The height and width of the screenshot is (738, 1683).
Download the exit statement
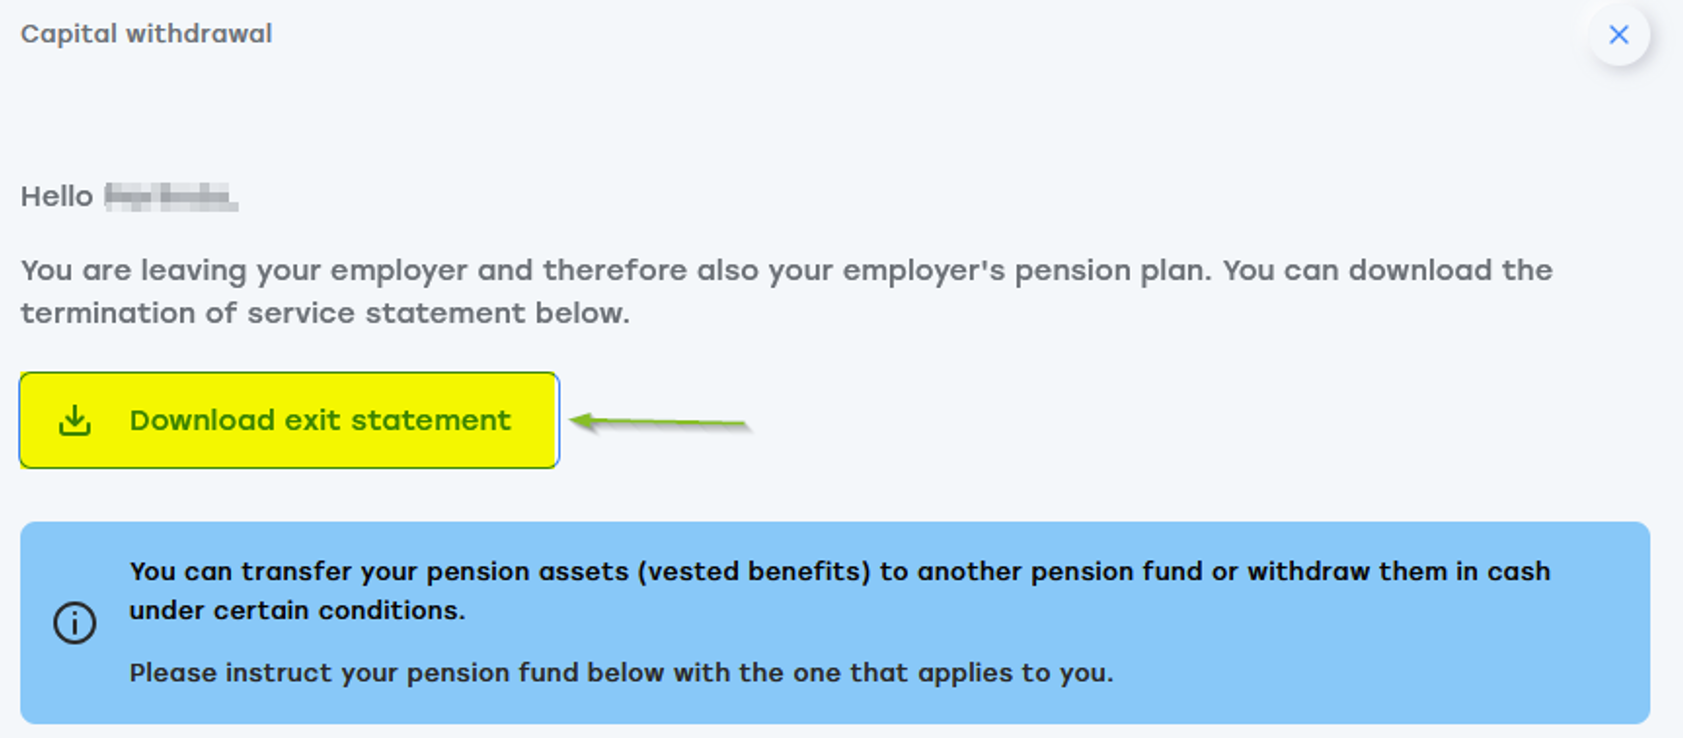click(x=289, y=420)
